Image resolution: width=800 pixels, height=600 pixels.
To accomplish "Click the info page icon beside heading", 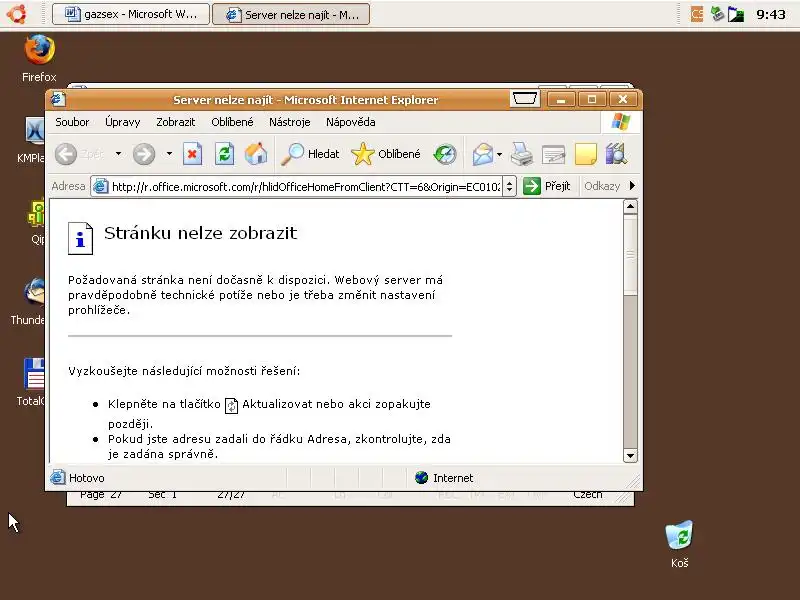I will tap(81, 238).
